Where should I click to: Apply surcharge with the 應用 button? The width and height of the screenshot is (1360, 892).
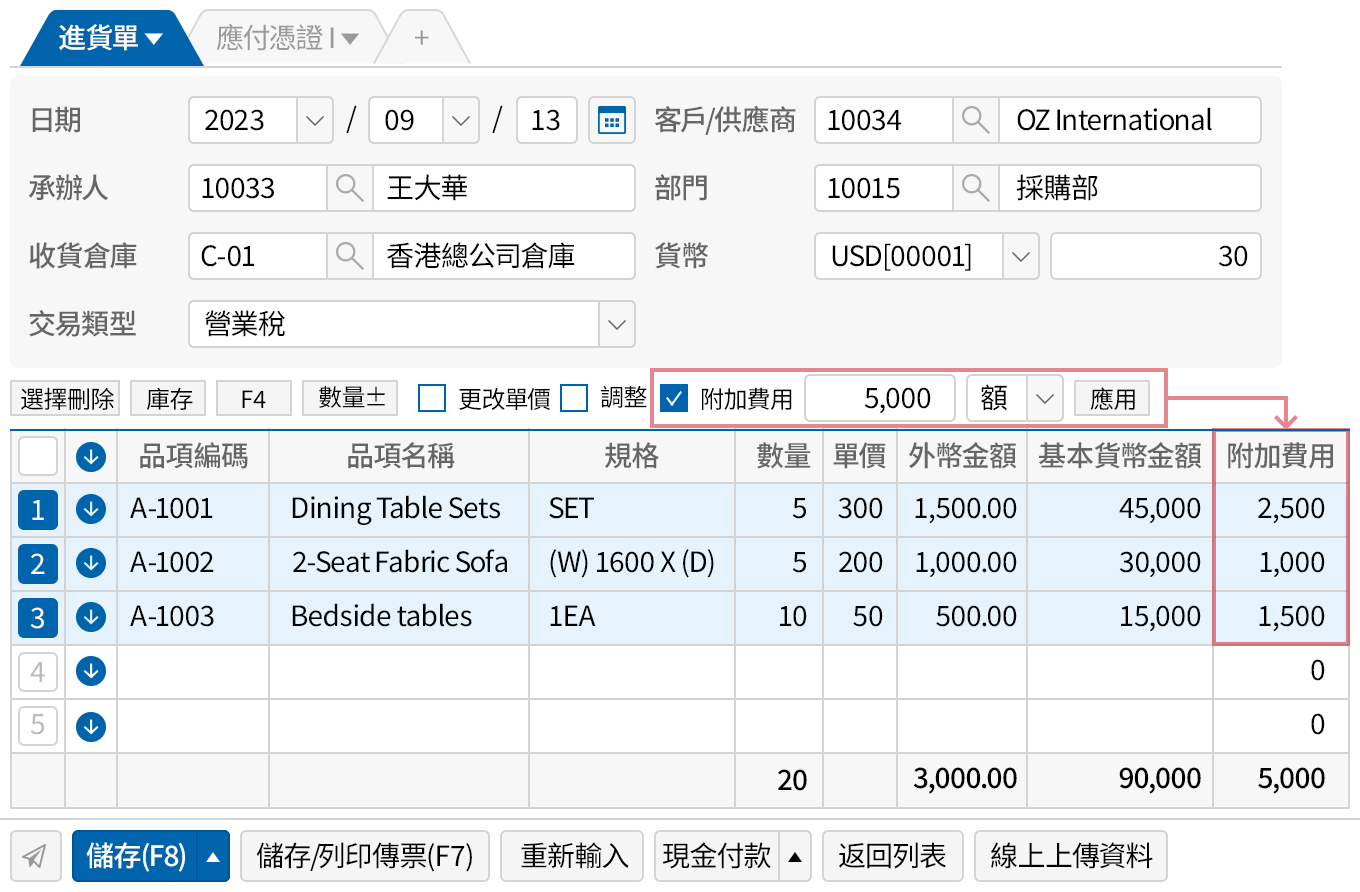1112,397
